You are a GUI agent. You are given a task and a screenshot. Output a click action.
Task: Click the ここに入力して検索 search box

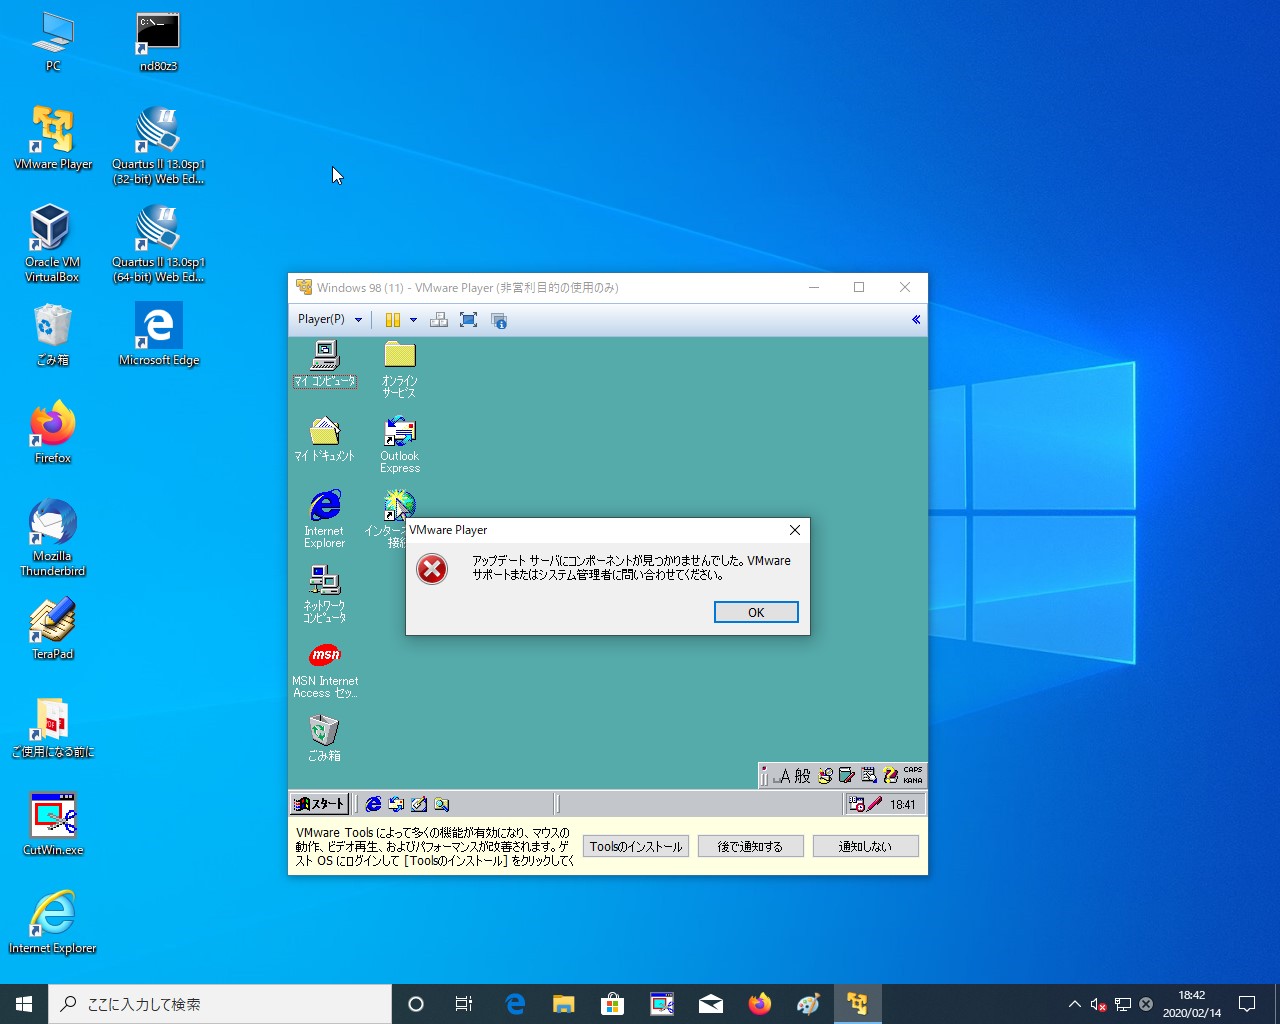pyautogui.click(x=220, y=1004)
